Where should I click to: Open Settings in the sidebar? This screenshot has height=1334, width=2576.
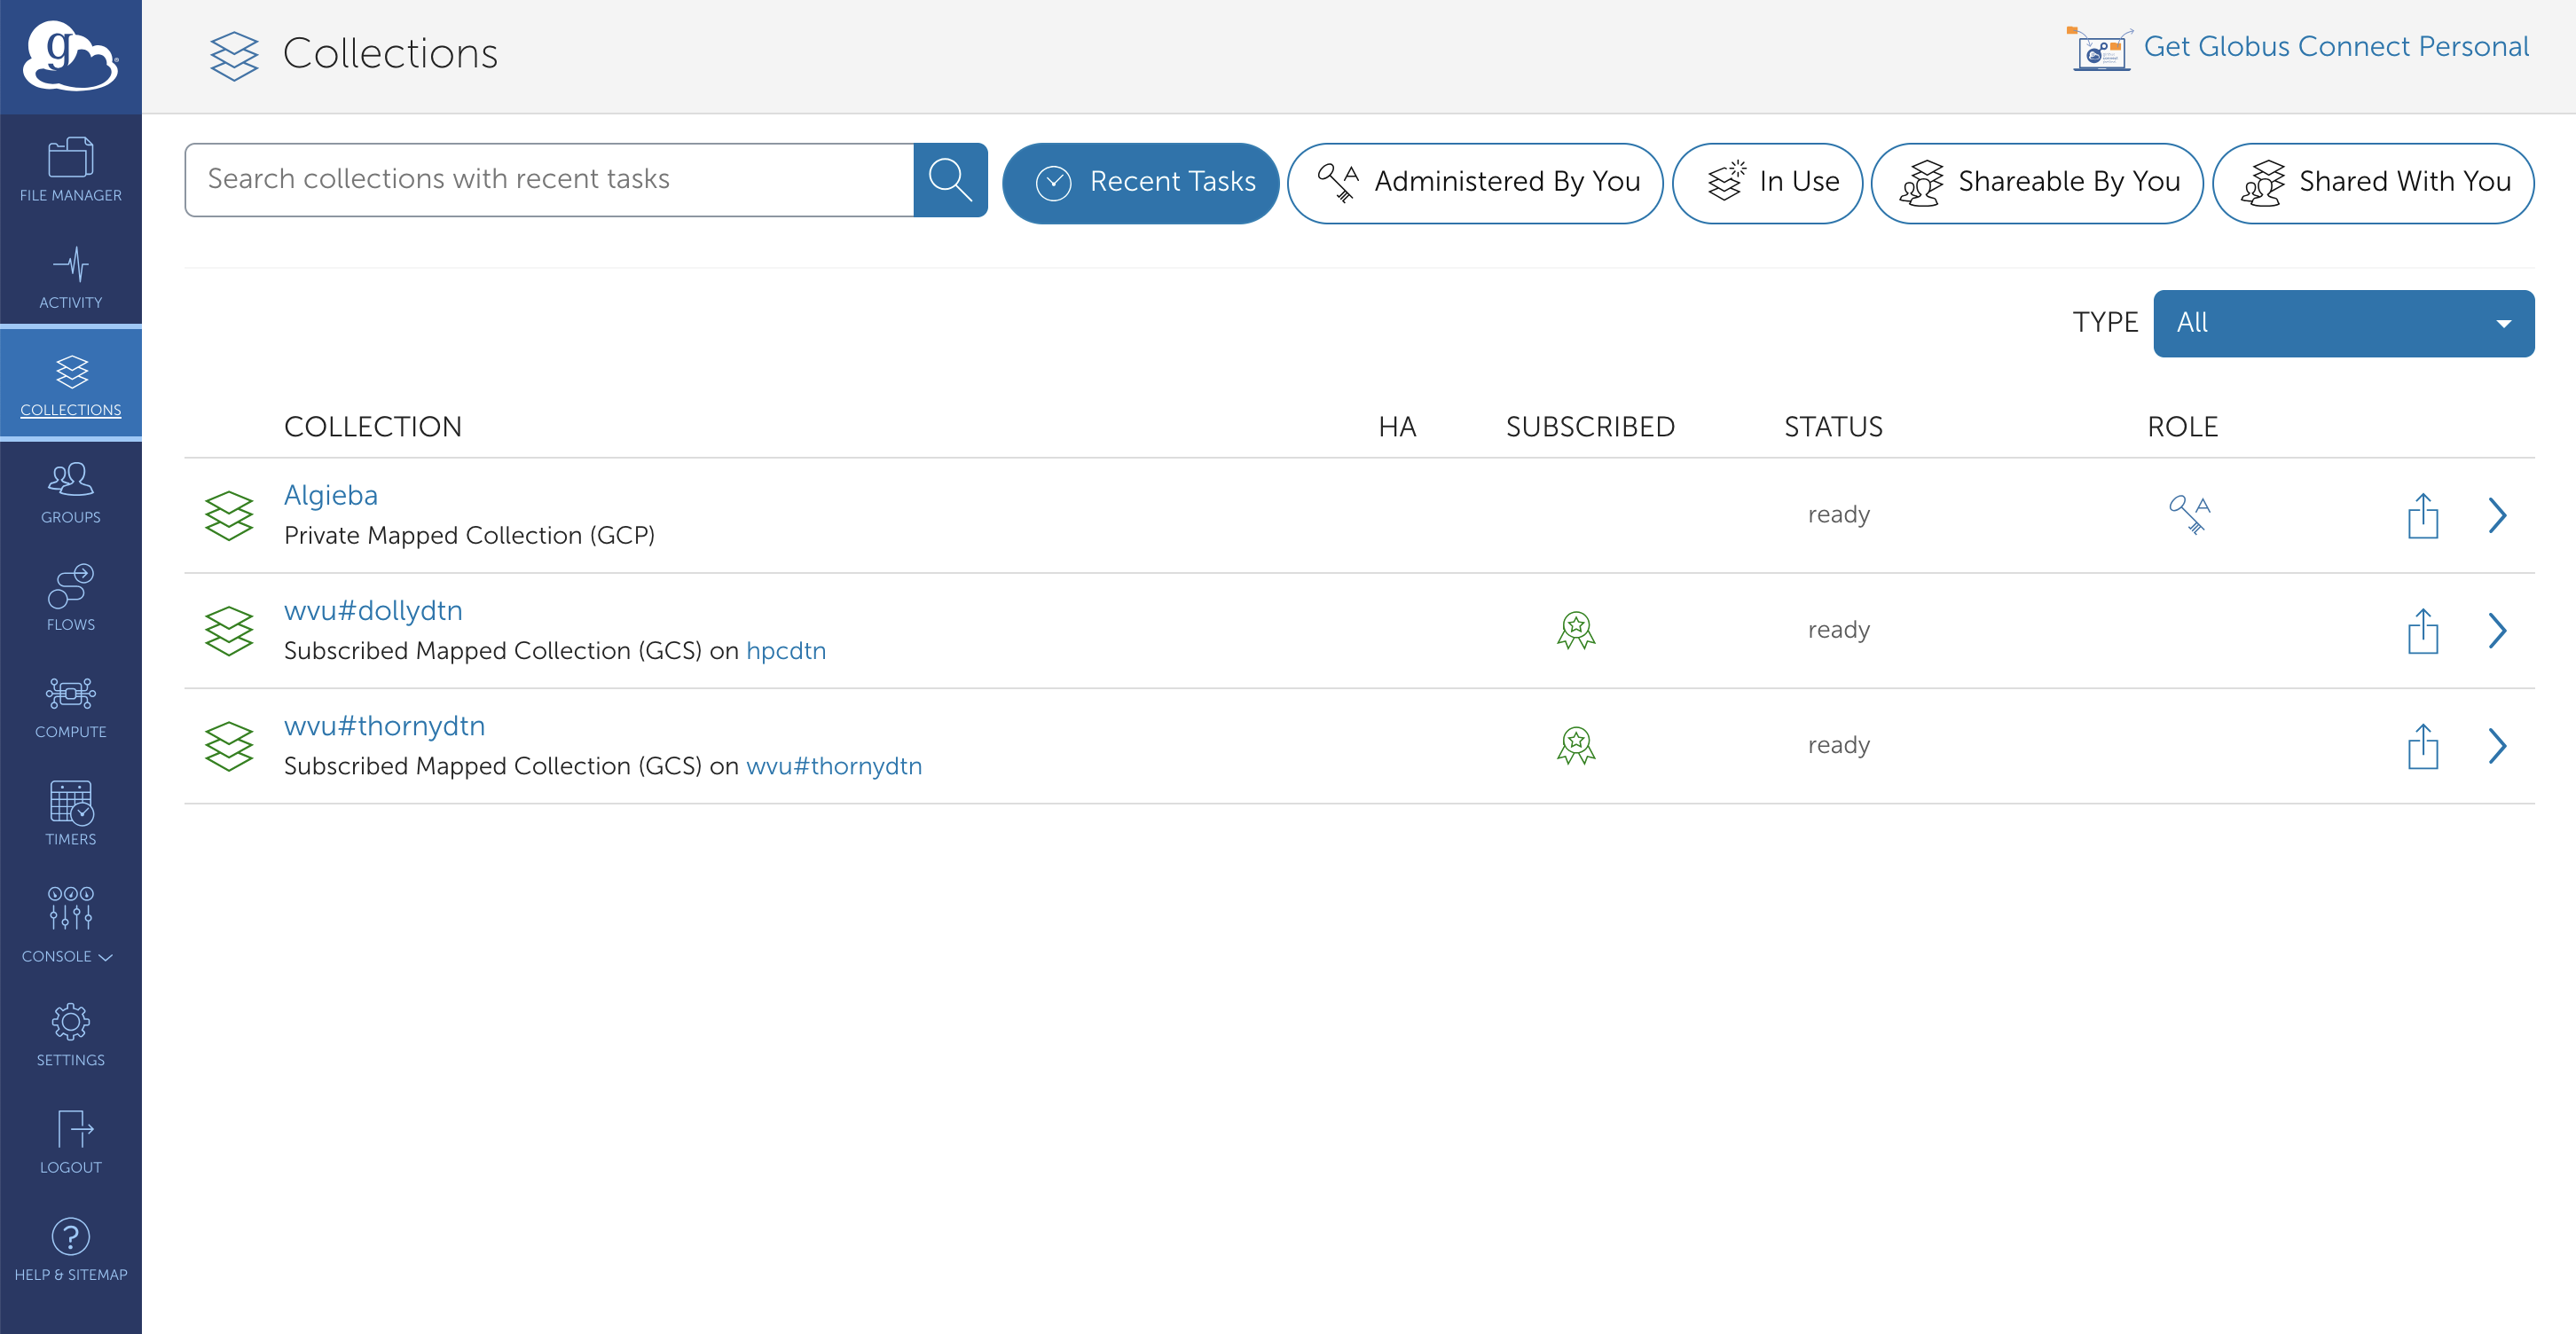70,1035
